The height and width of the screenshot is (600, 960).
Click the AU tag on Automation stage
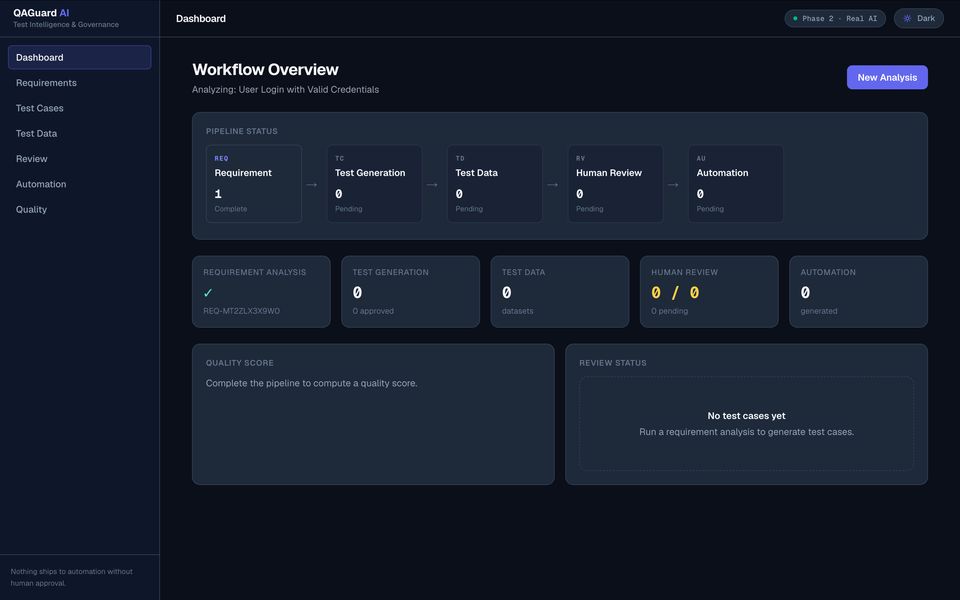pos(701,159)
